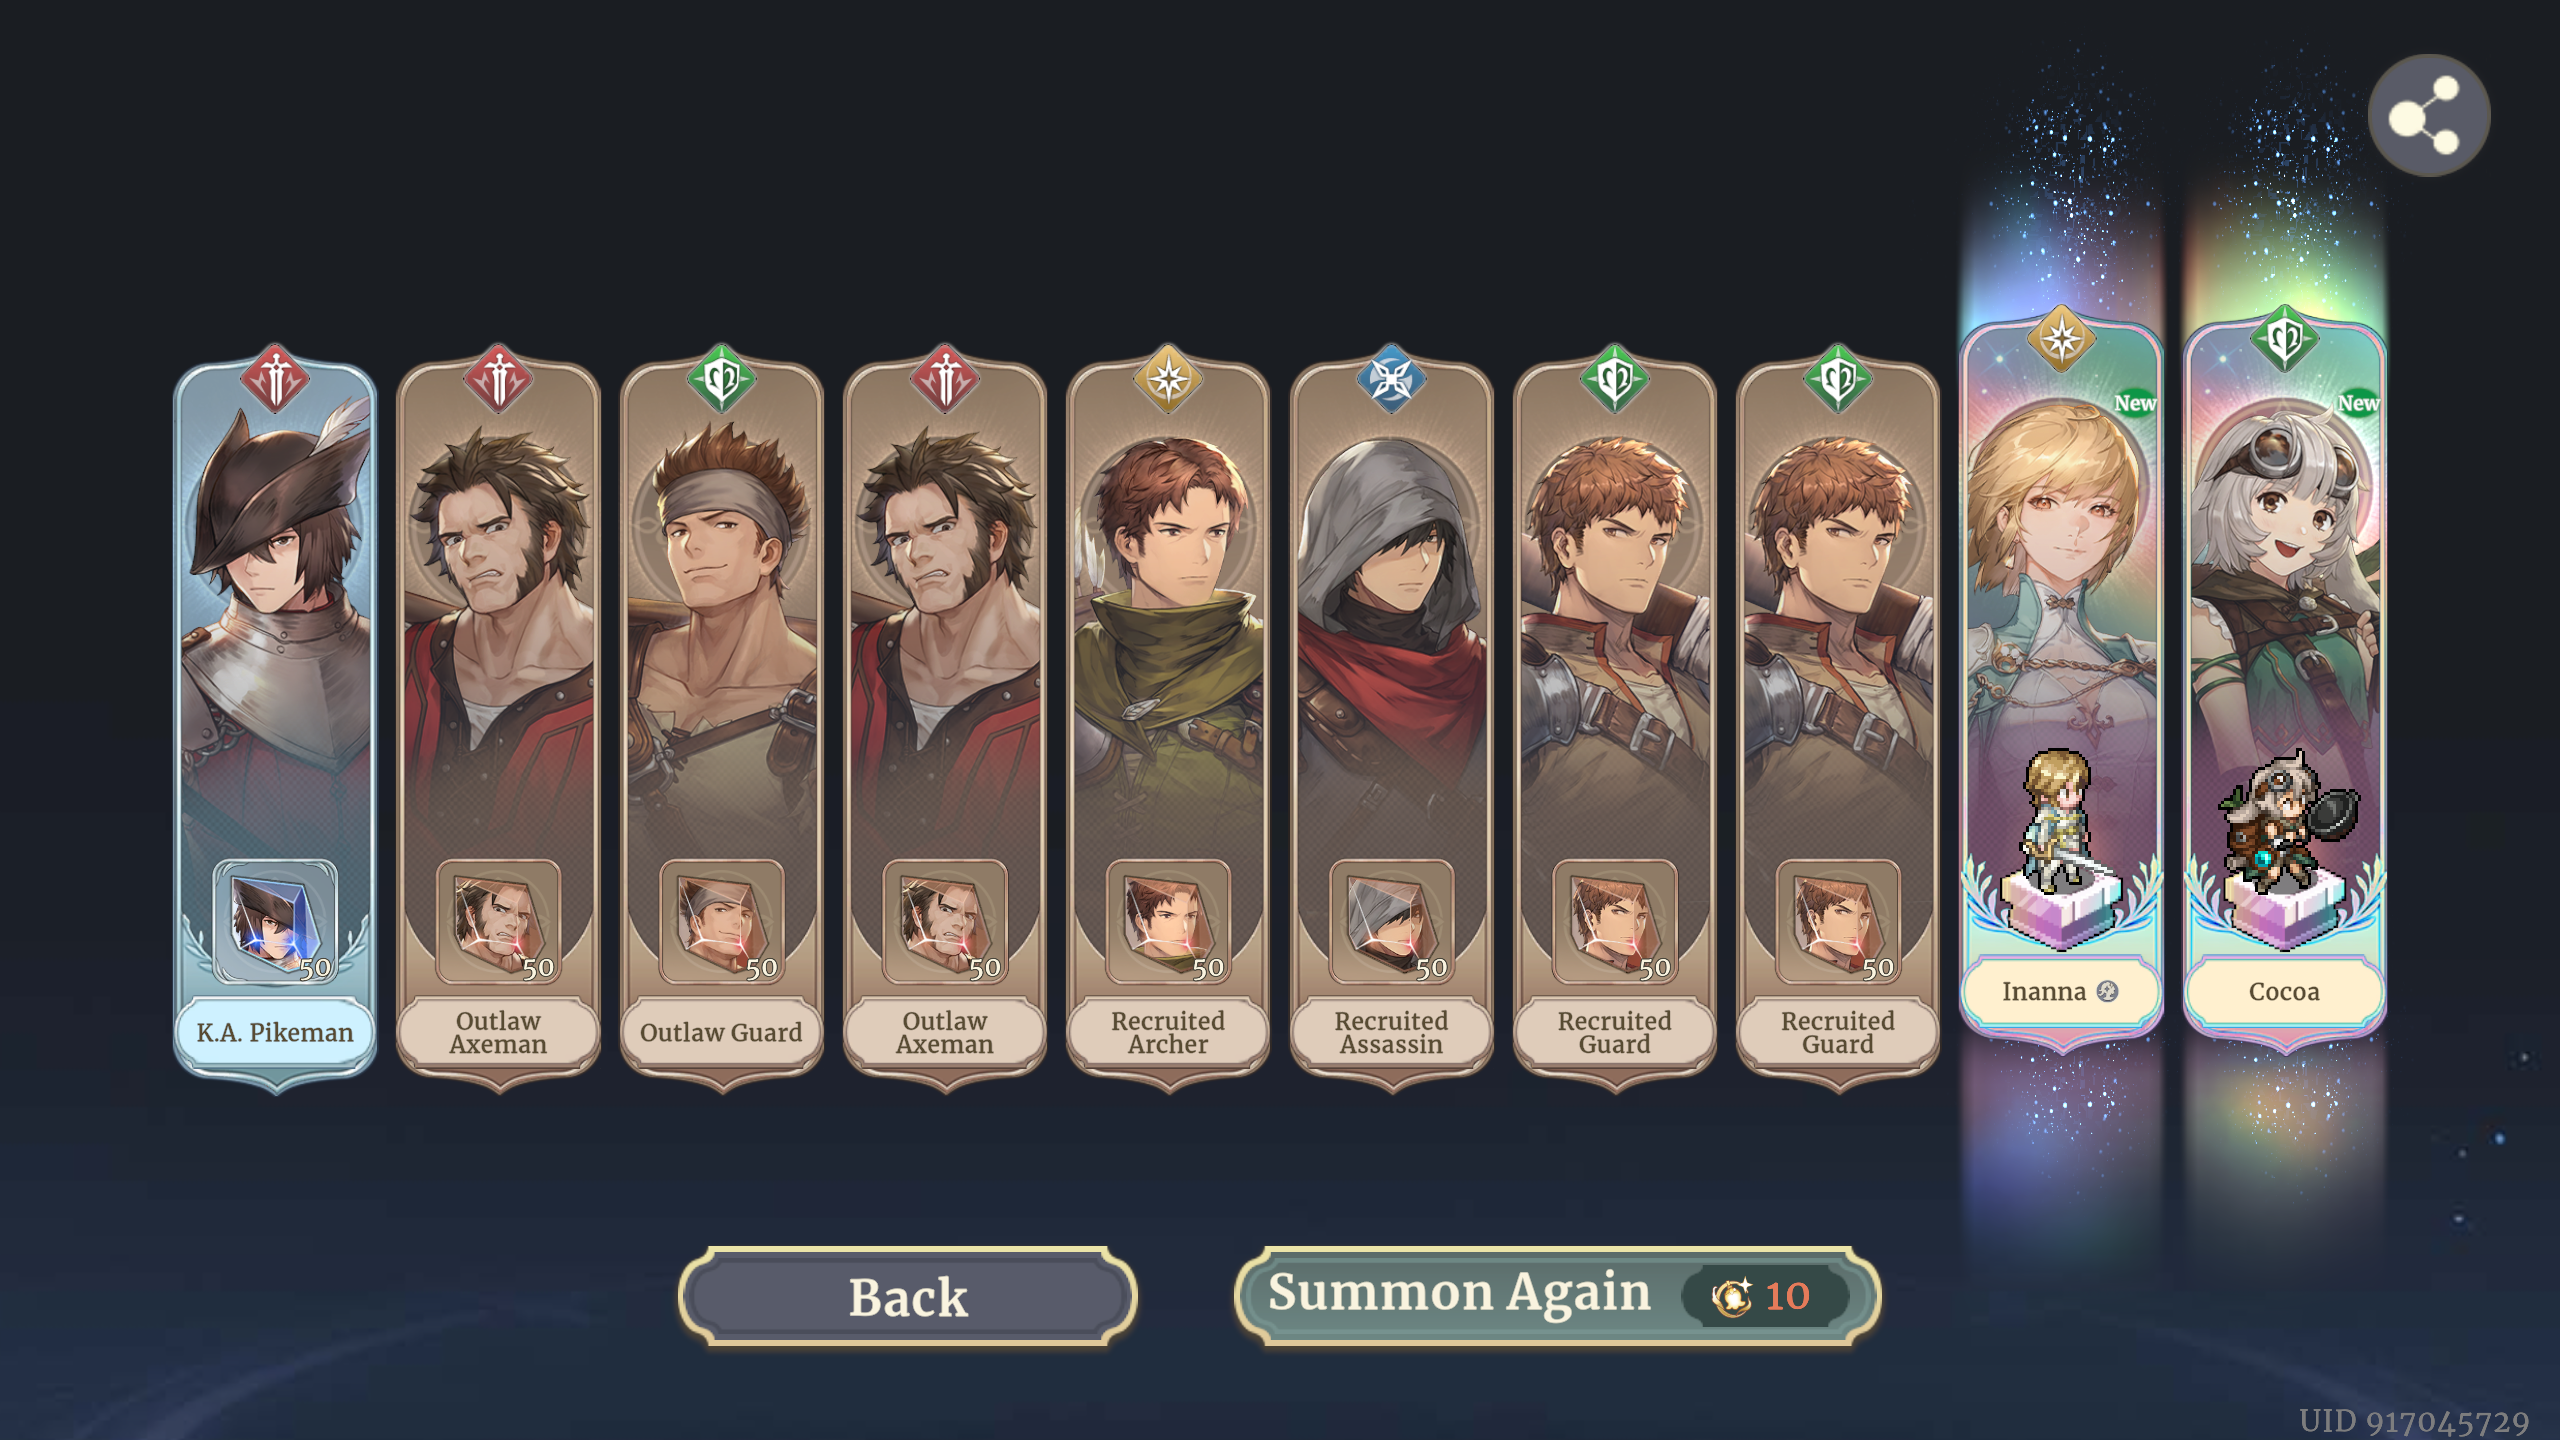Click the blue shuriken icon on Recruited Assassin
This screenshot has width=2560, height=1440.
1391,380
